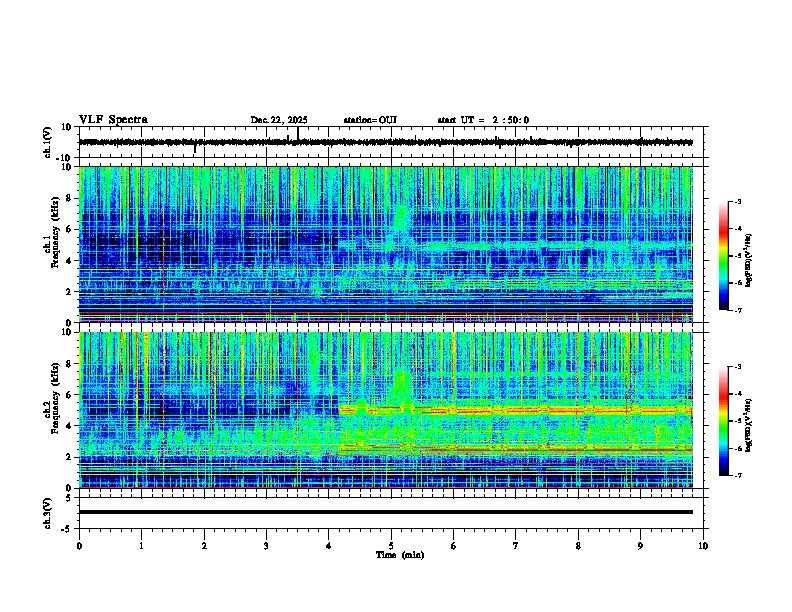This screenshot has height=612, width=792.
Task: Click the "6" kHz tick on the ch.2 frequency axis
Action: 70,395
